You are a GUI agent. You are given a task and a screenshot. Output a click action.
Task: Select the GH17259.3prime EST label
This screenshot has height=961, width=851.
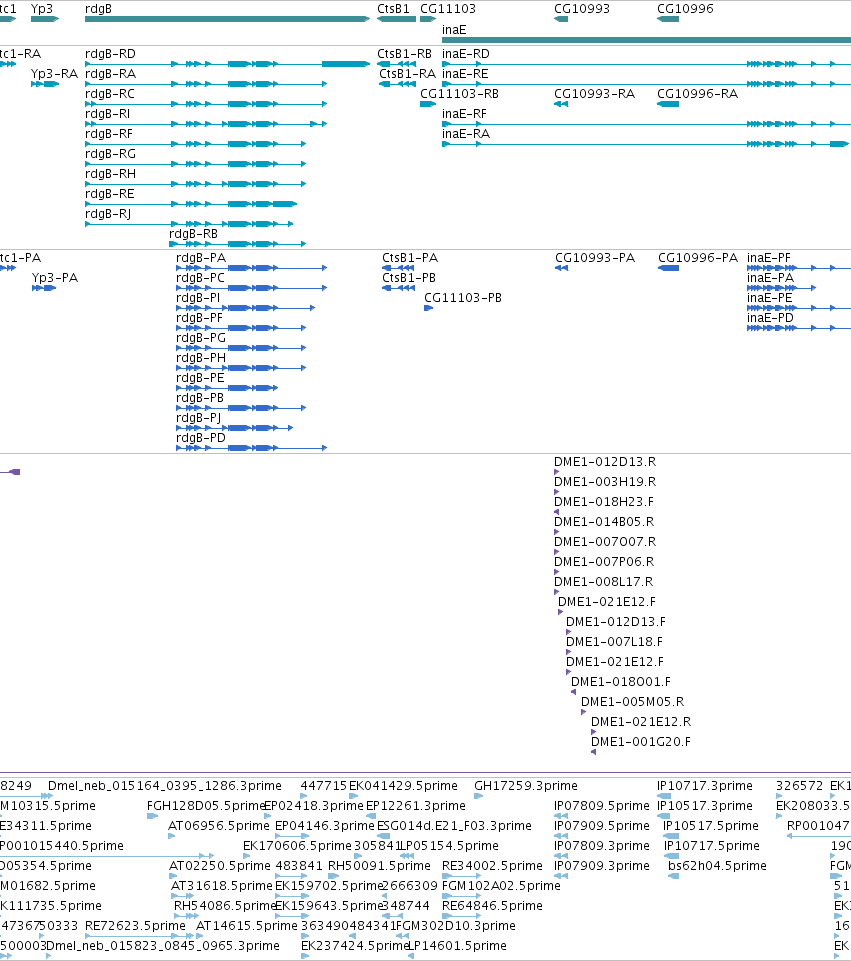(526, 786)
